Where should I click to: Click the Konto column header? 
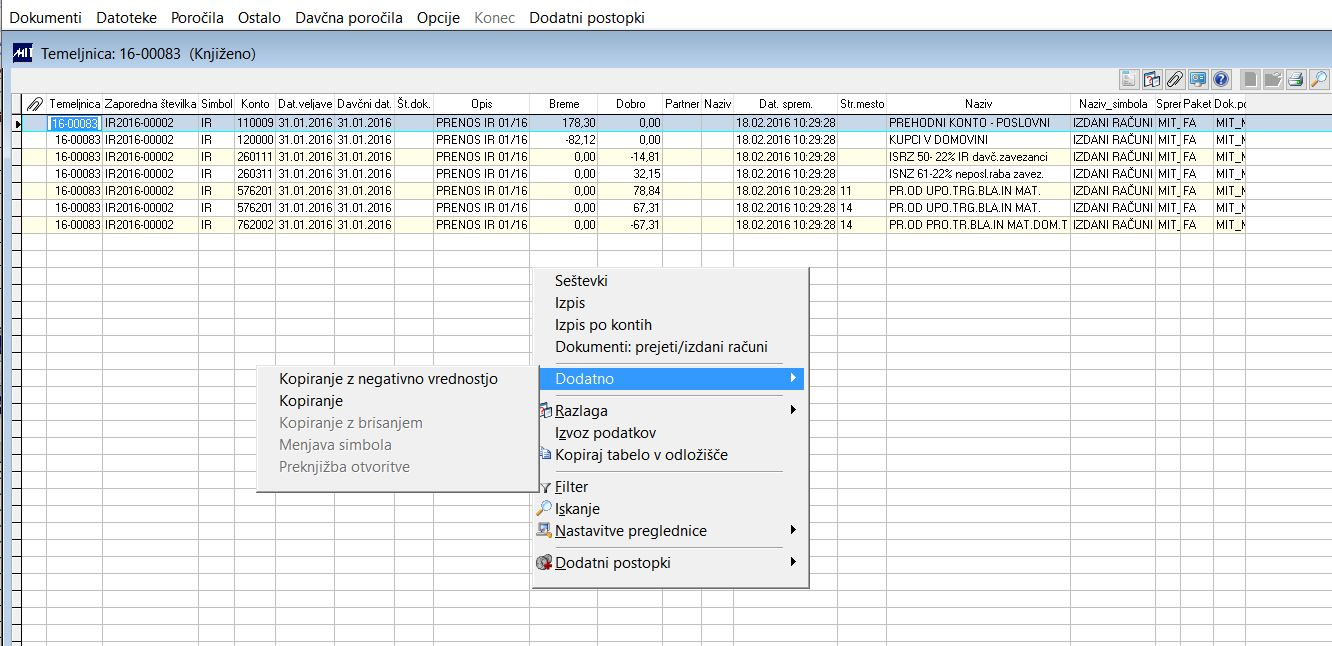(255, 104)
